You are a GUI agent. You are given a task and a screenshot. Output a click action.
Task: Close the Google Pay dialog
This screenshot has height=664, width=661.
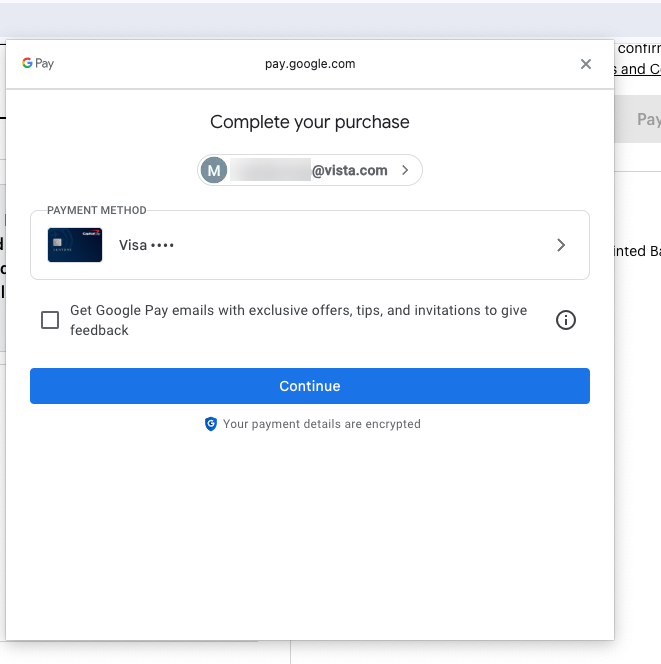[x=586, y=64]
